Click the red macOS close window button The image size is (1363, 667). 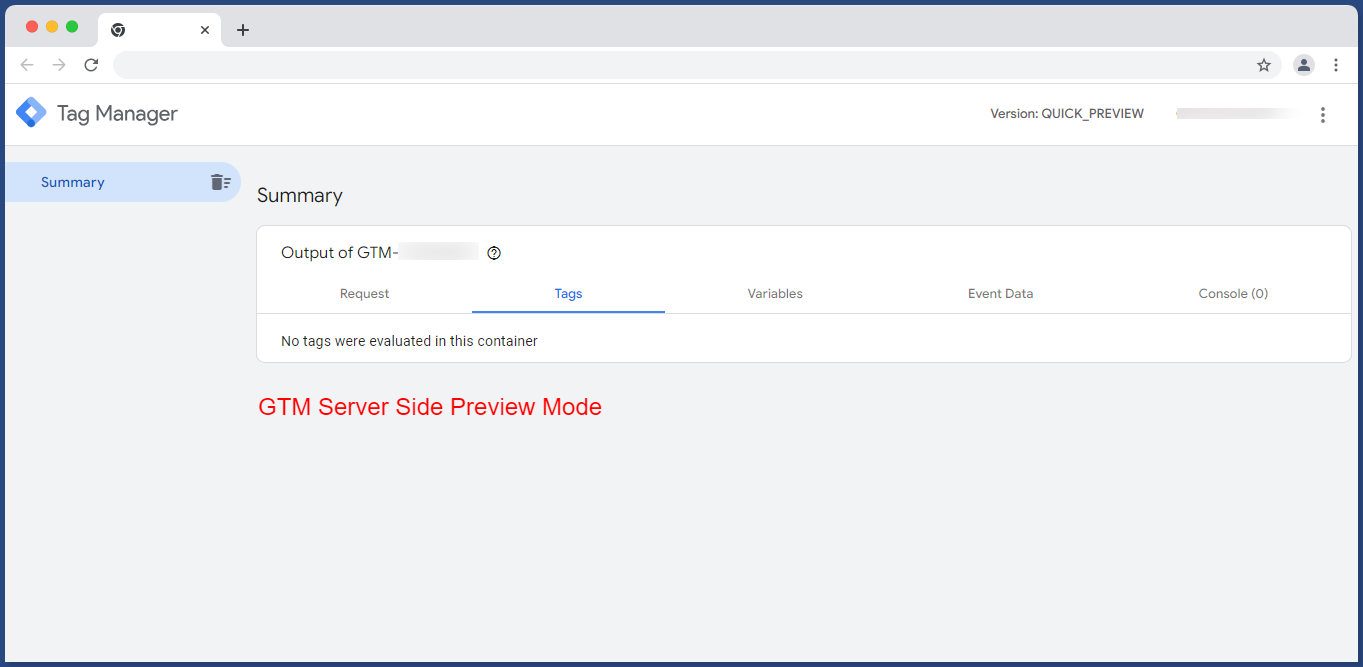[32, 27]
